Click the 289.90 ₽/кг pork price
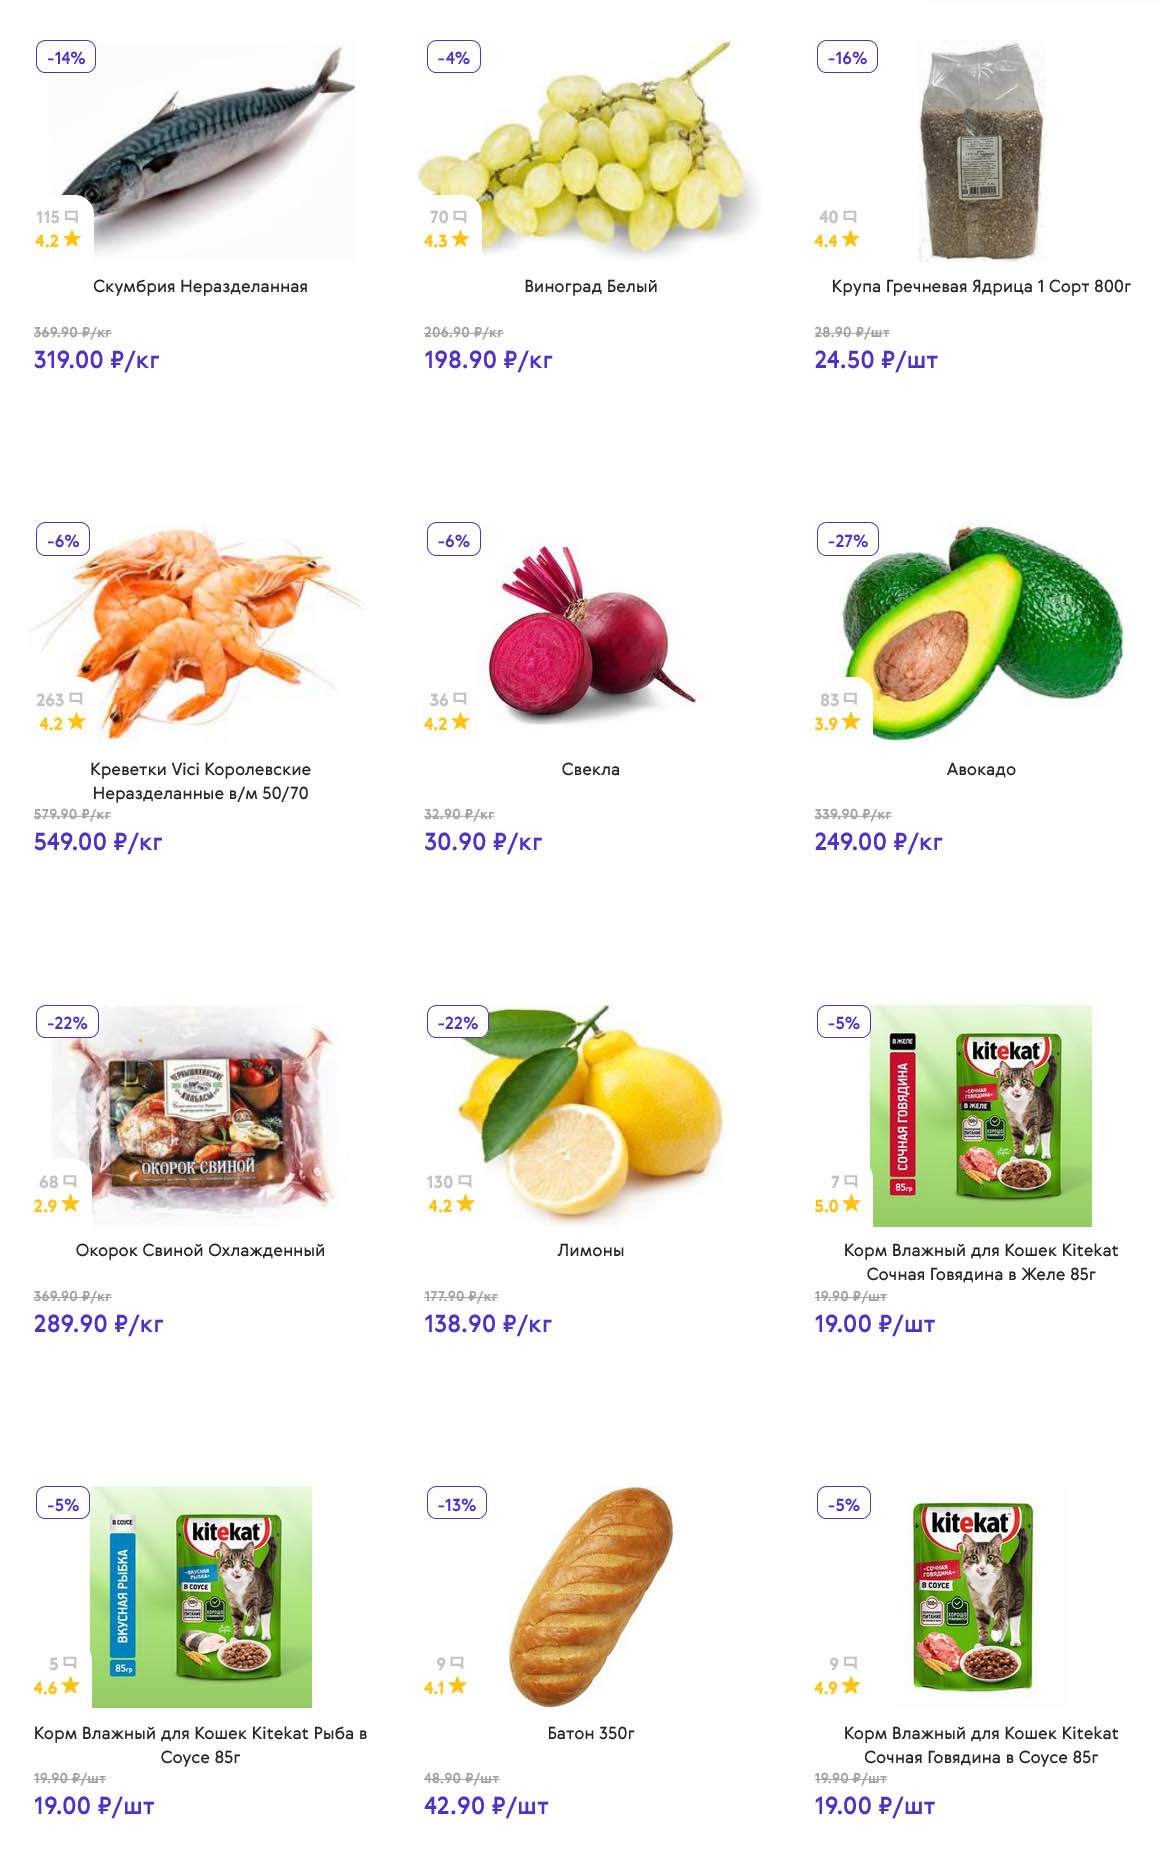 (x=98, y=1324)
